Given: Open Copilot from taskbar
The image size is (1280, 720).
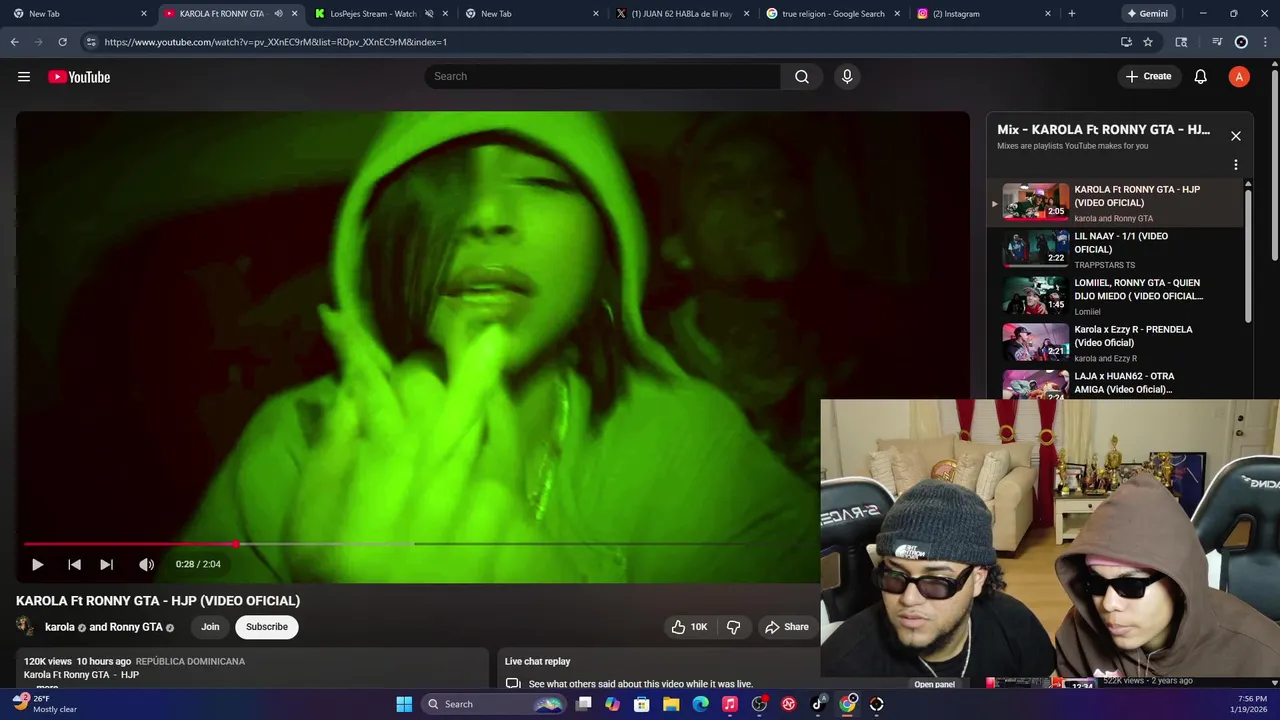Looking at the screenshot, I should [x=613, y=704].
